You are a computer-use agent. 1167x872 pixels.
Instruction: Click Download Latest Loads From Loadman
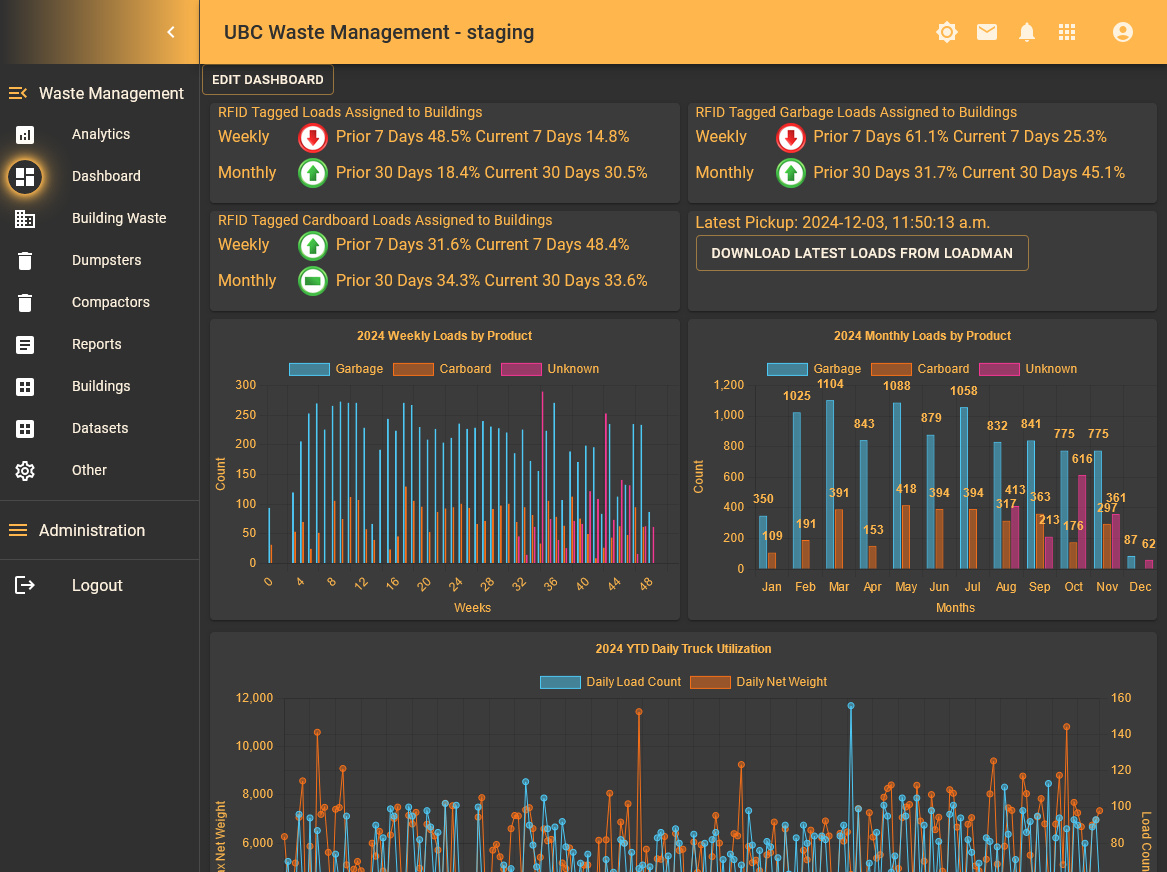point(862,253)
